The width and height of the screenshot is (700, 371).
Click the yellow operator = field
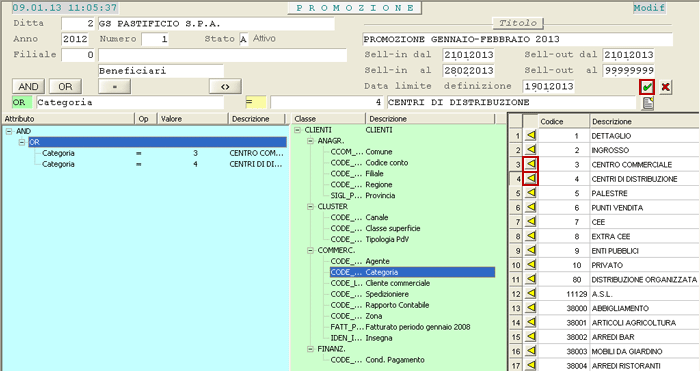[256, 102]
